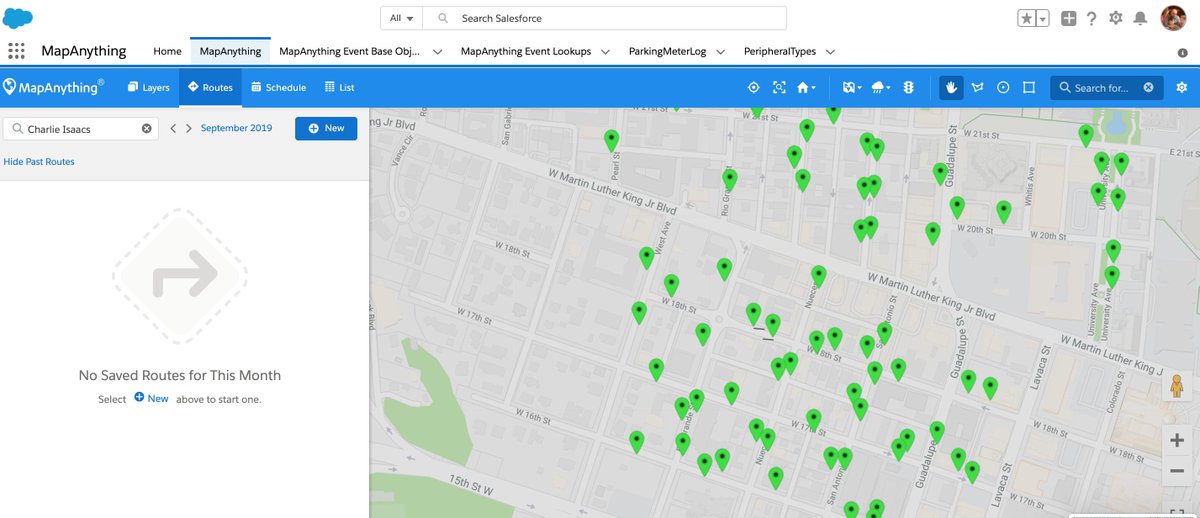Viewport: 1200px width, 518px height.
Task: Open the ParkingMeterLog tab
Action: [669, 51]
